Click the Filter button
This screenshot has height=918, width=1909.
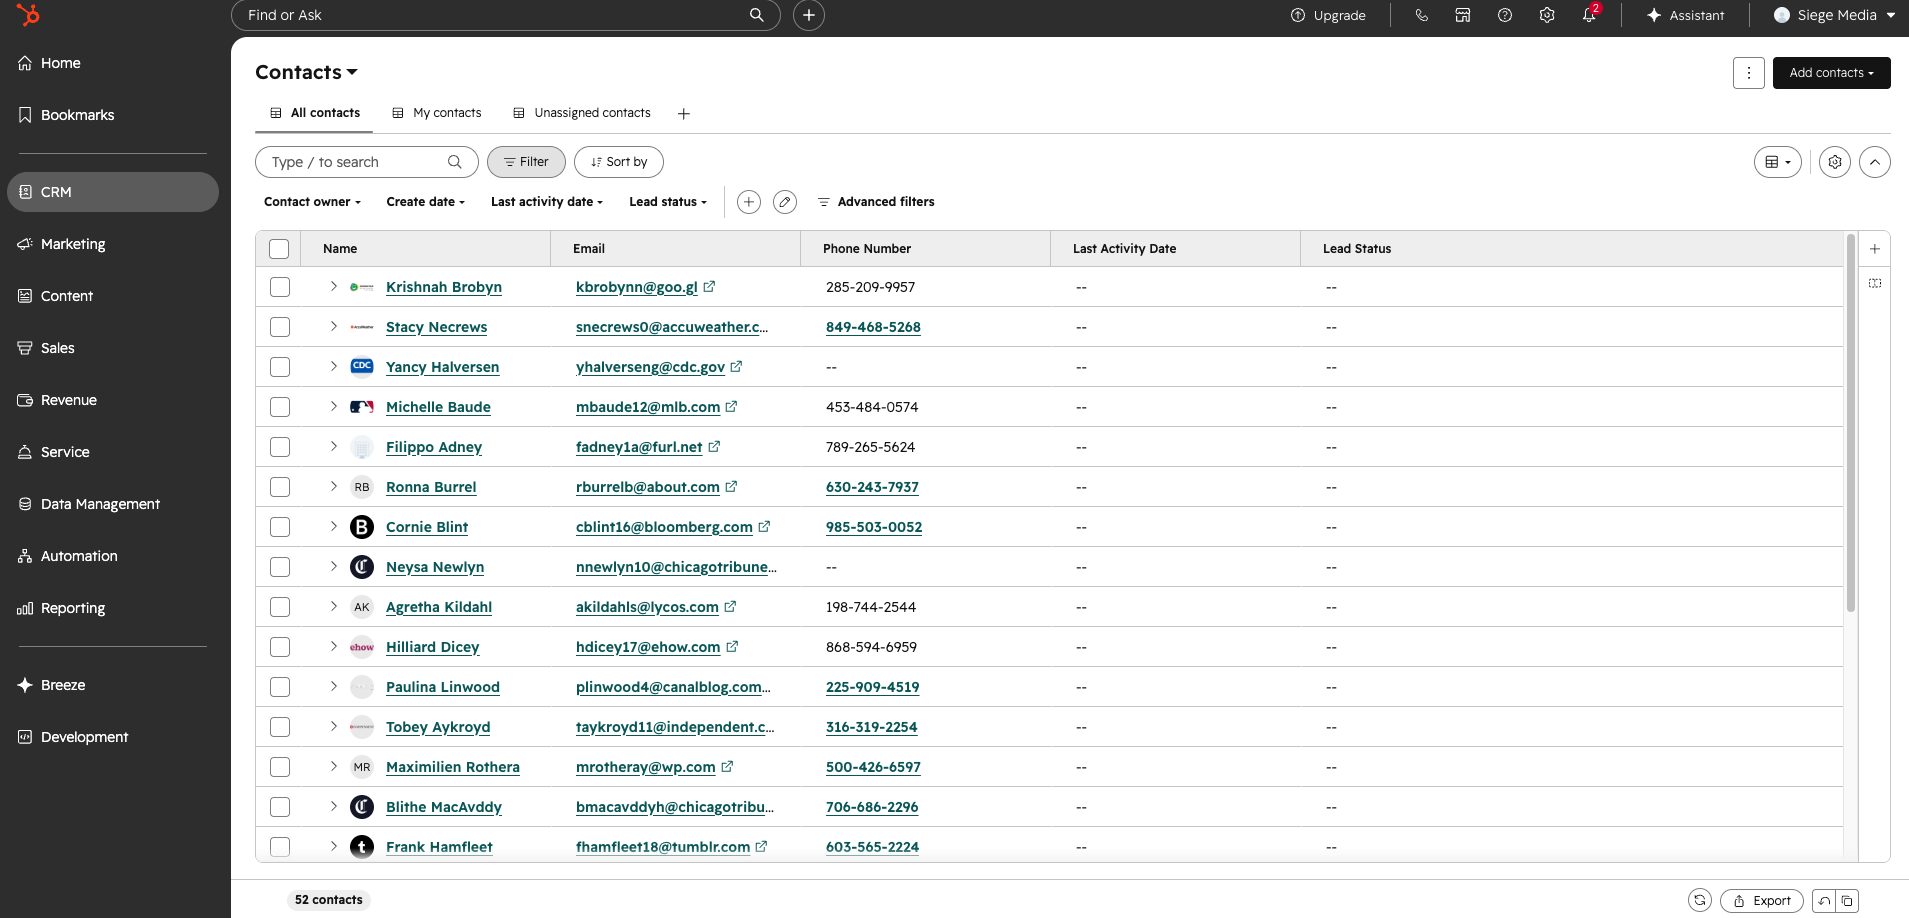526,162
